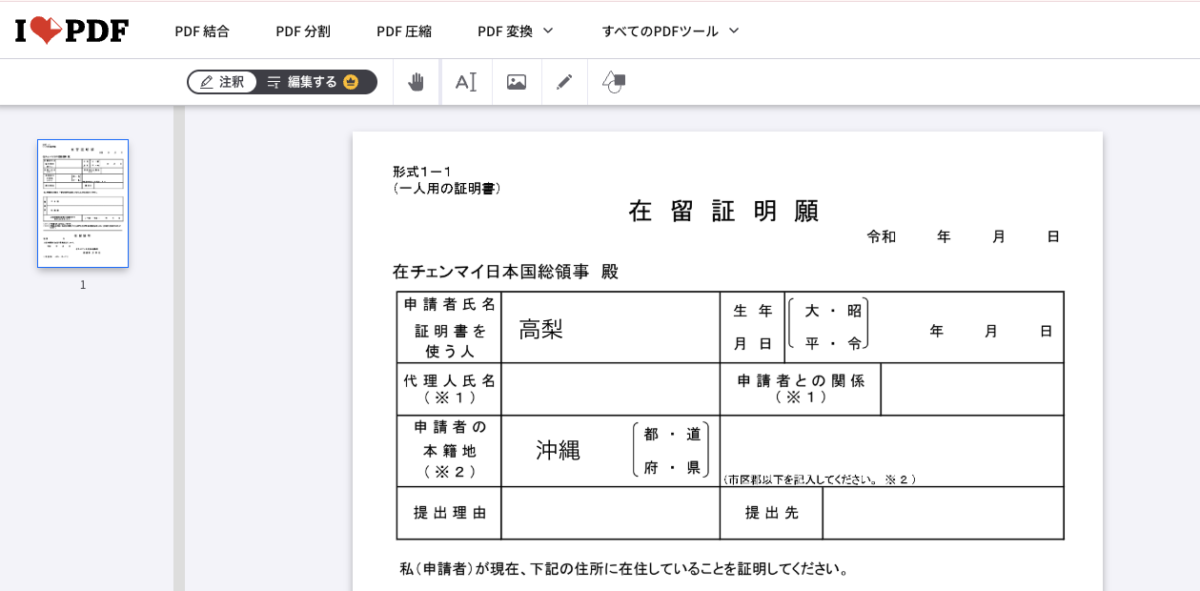The height and width of the screenshot is (591, 1200).
Task: Click pencil icon in 注釈 toggle
Action: point(206,82)
